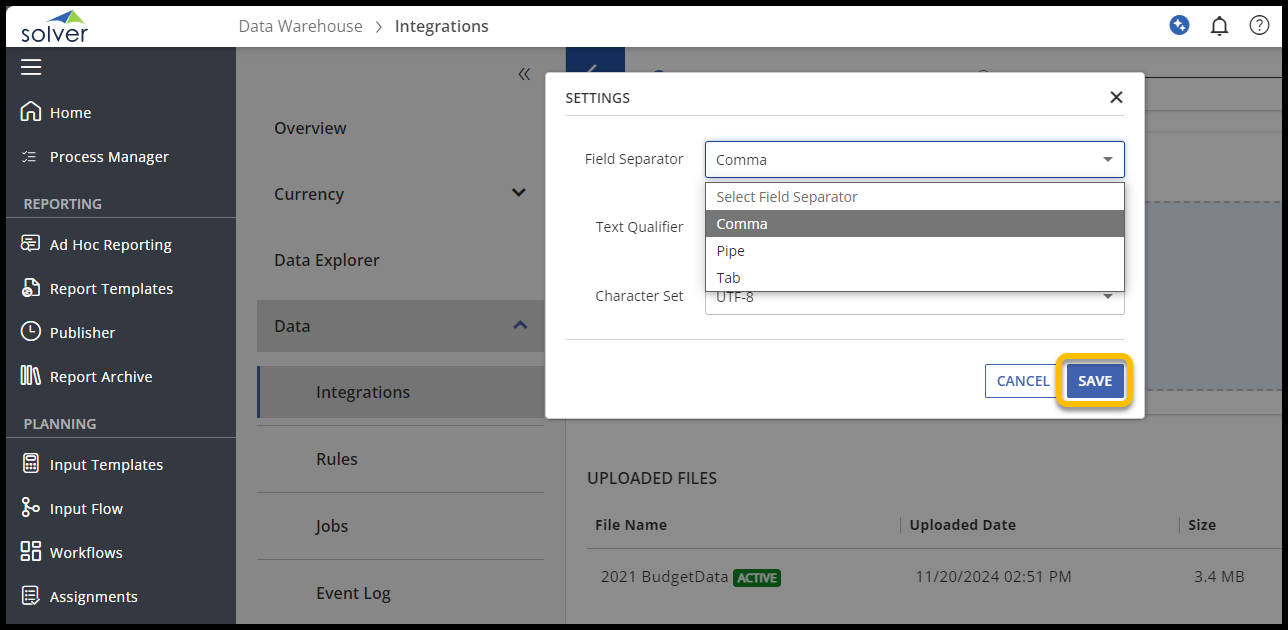The width and height of the screenshot is (1288, 630).
Task: Open the Field Separator dropdown
Action: (x=914, y=160)
